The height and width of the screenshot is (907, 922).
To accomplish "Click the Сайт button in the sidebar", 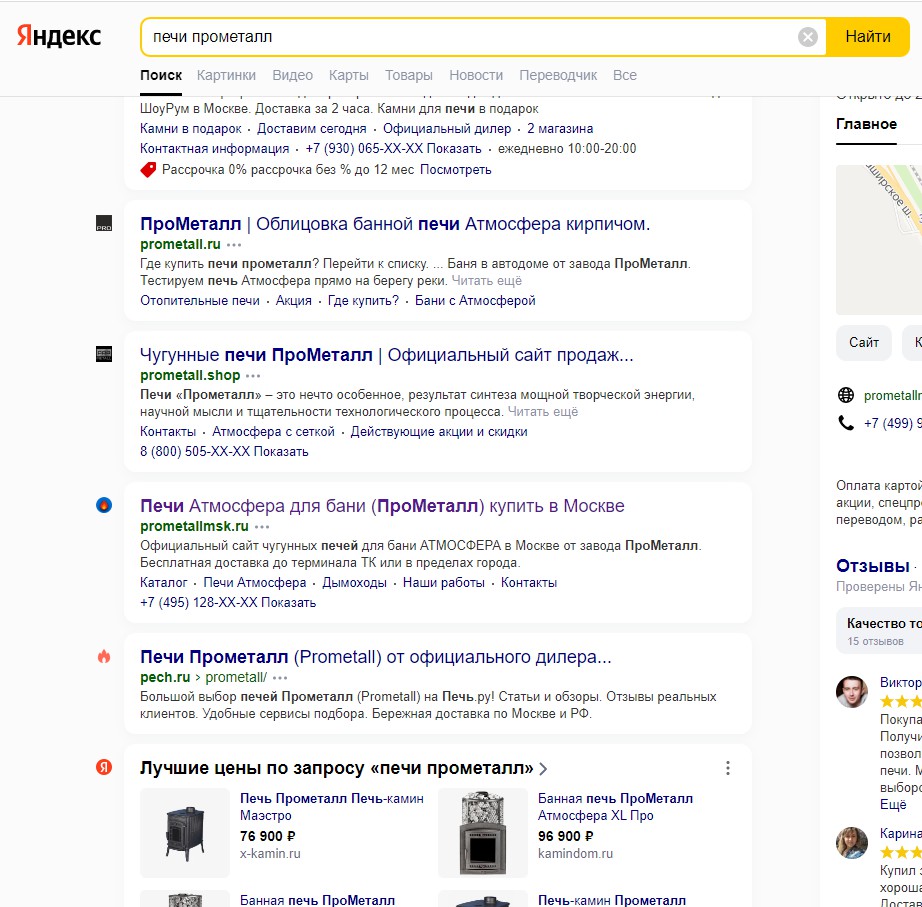I will click(x=864, y=342).
